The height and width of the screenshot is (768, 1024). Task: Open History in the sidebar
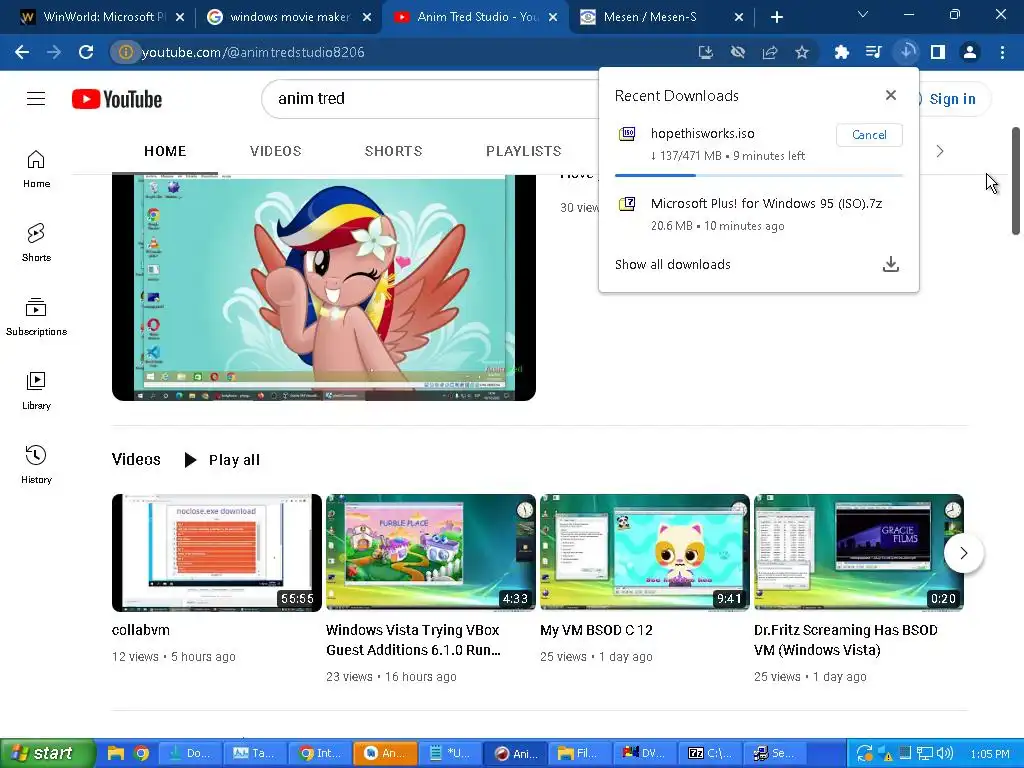pyautogui.click(x=36, y=464)
